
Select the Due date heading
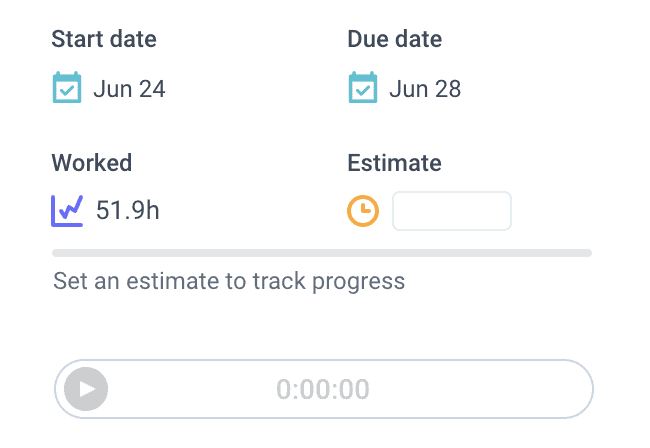pyautogui.click(x=395, y=39)
